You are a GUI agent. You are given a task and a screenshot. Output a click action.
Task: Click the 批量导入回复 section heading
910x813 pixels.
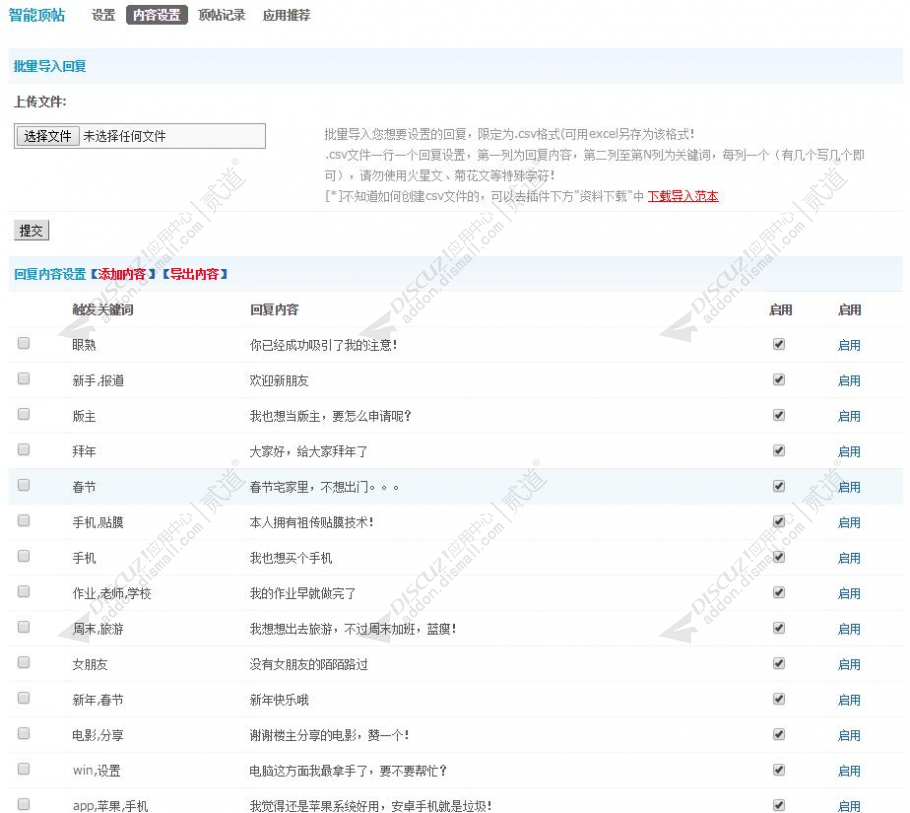tap(50, 66)
